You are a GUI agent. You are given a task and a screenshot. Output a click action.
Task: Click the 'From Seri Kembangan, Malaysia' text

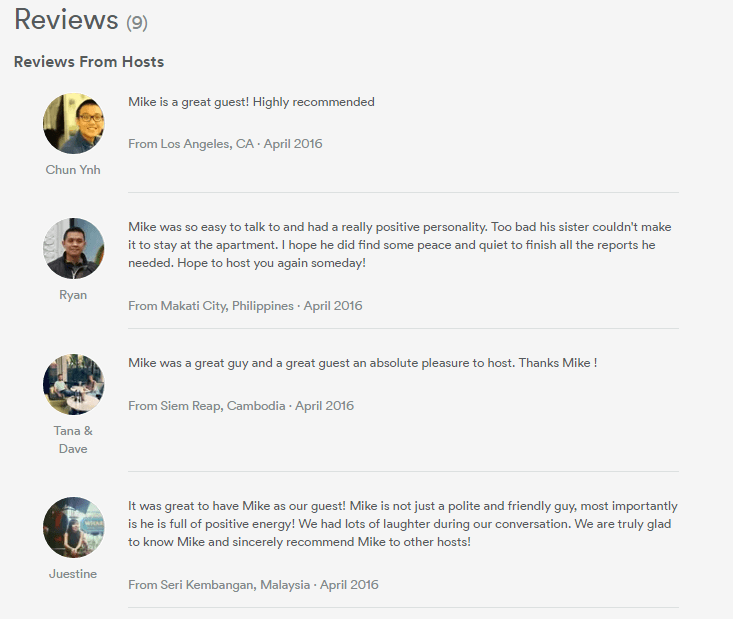pos(219,585)
